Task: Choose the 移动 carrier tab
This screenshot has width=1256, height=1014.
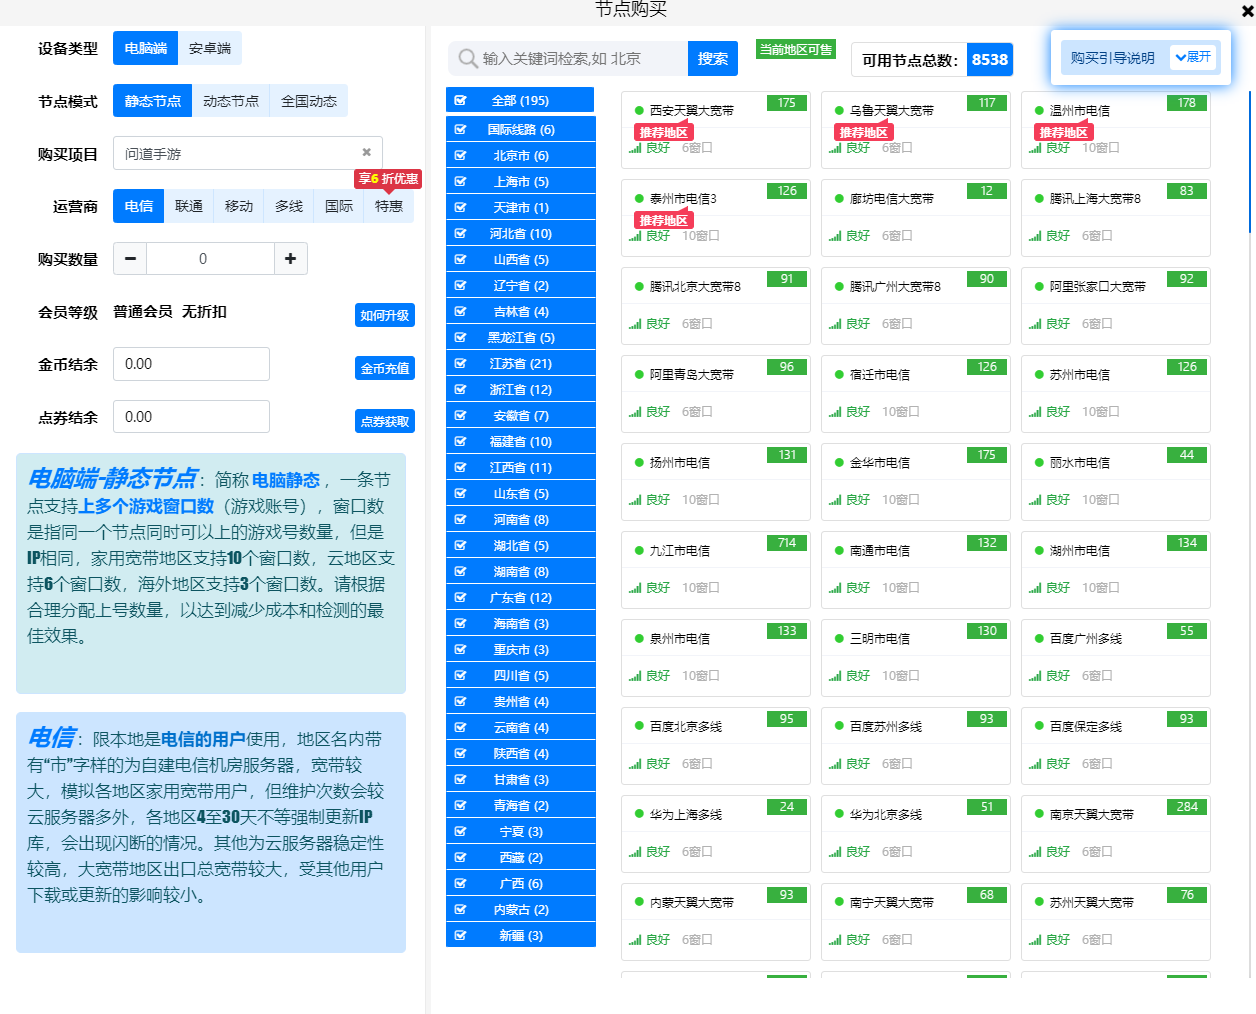Action: coord(239,206)
